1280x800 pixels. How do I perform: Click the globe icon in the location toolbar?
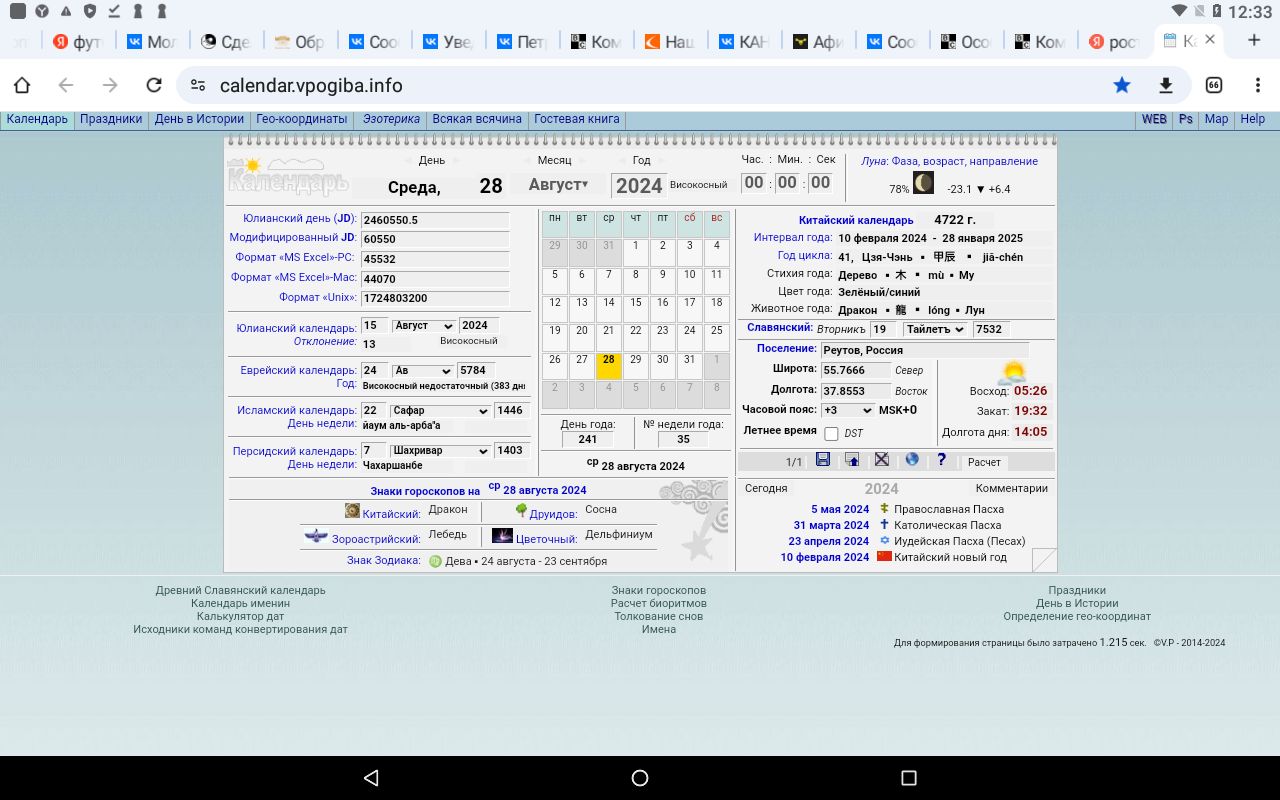point(912,460)
